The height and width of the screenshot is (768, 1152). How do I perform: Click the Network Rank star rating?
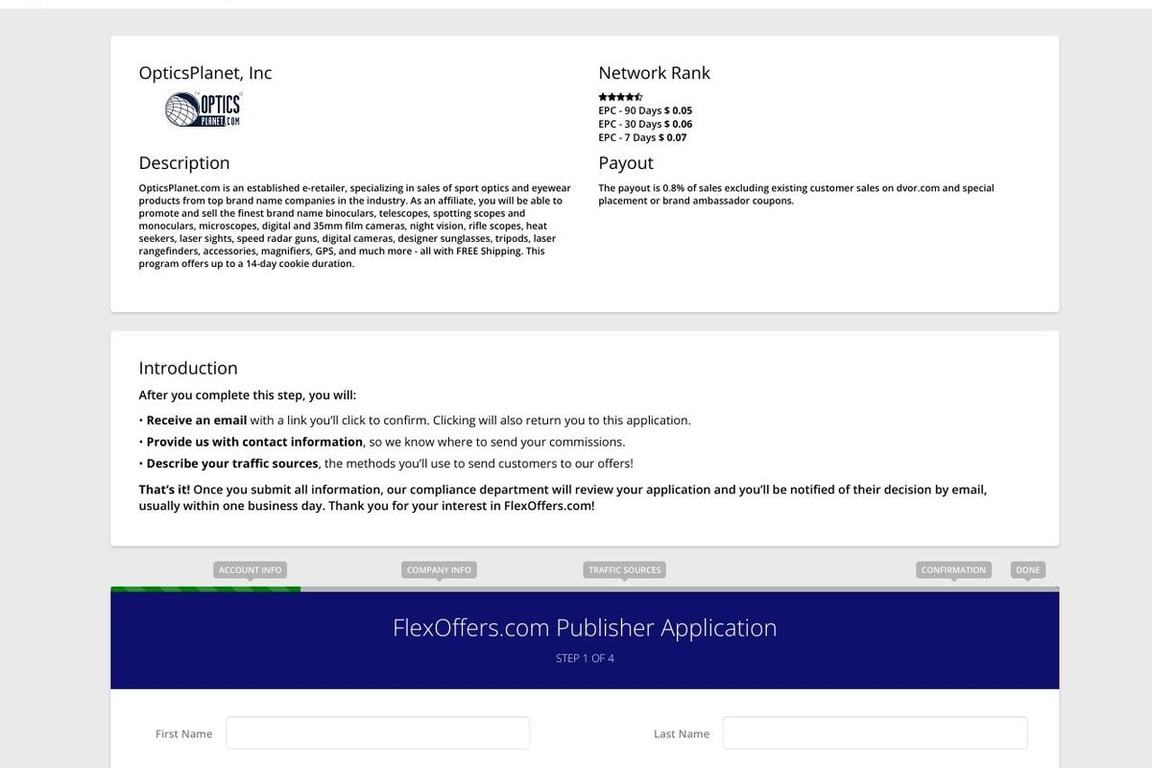point(620,97)
